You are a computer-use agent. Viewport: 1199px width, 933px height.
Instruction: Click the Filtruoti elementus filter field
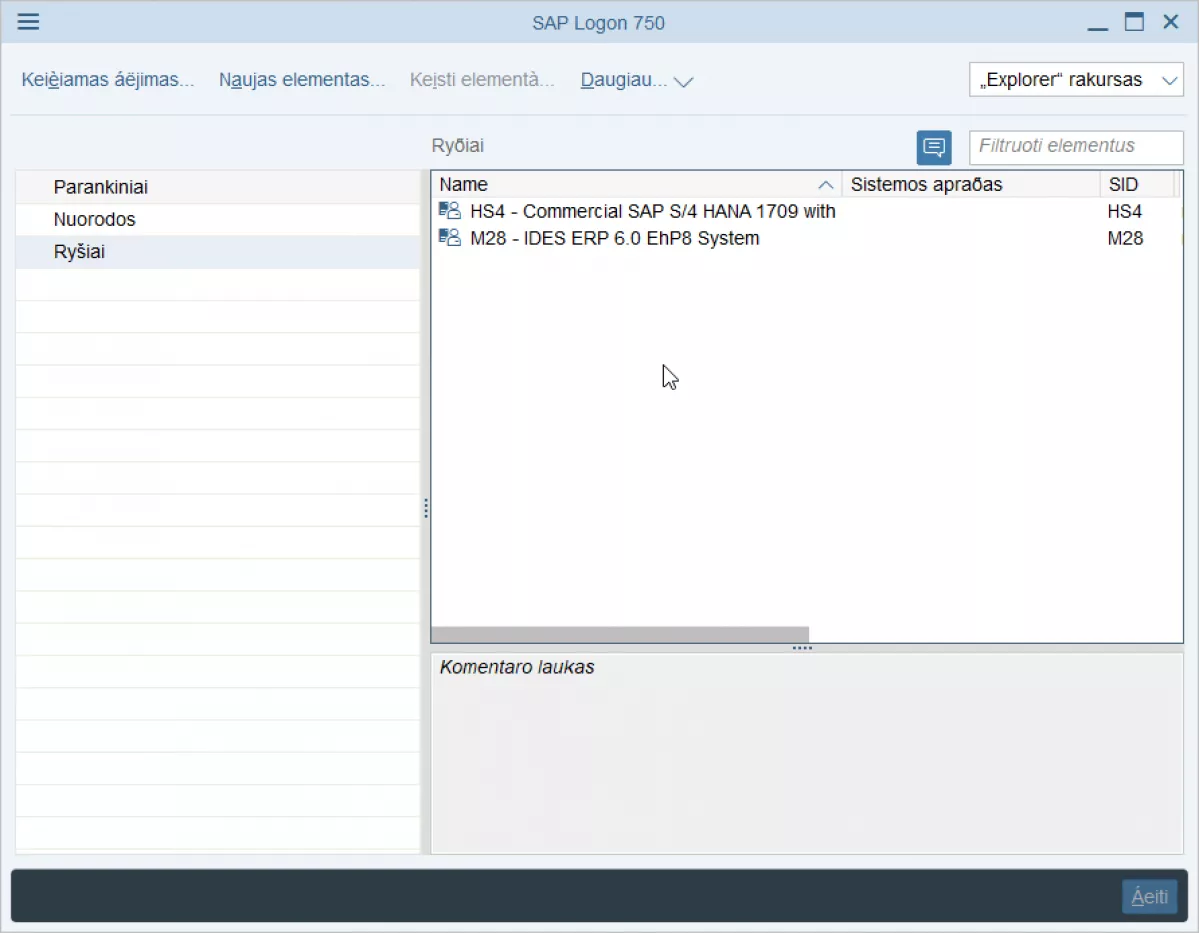(x=1076, y=147)
